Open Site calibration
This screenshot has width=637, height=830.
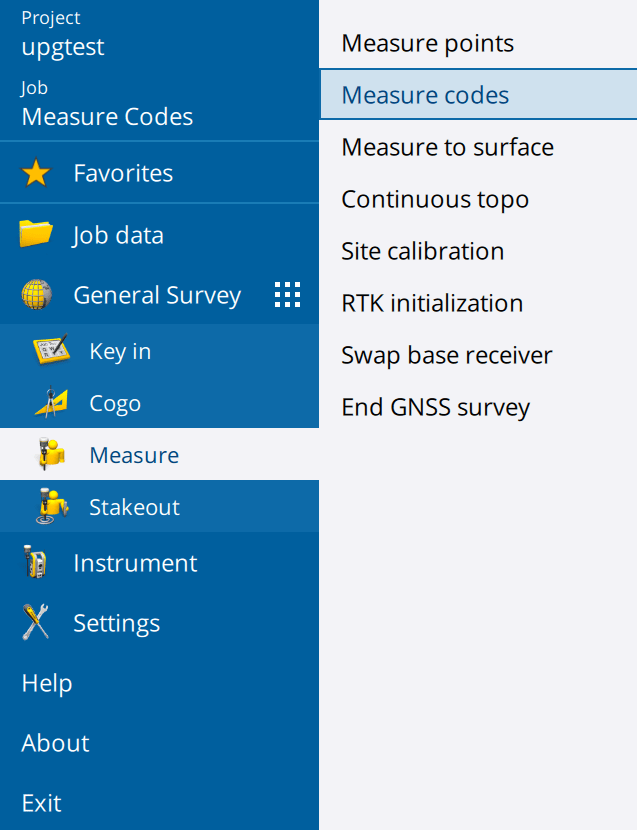pos(422,251)
